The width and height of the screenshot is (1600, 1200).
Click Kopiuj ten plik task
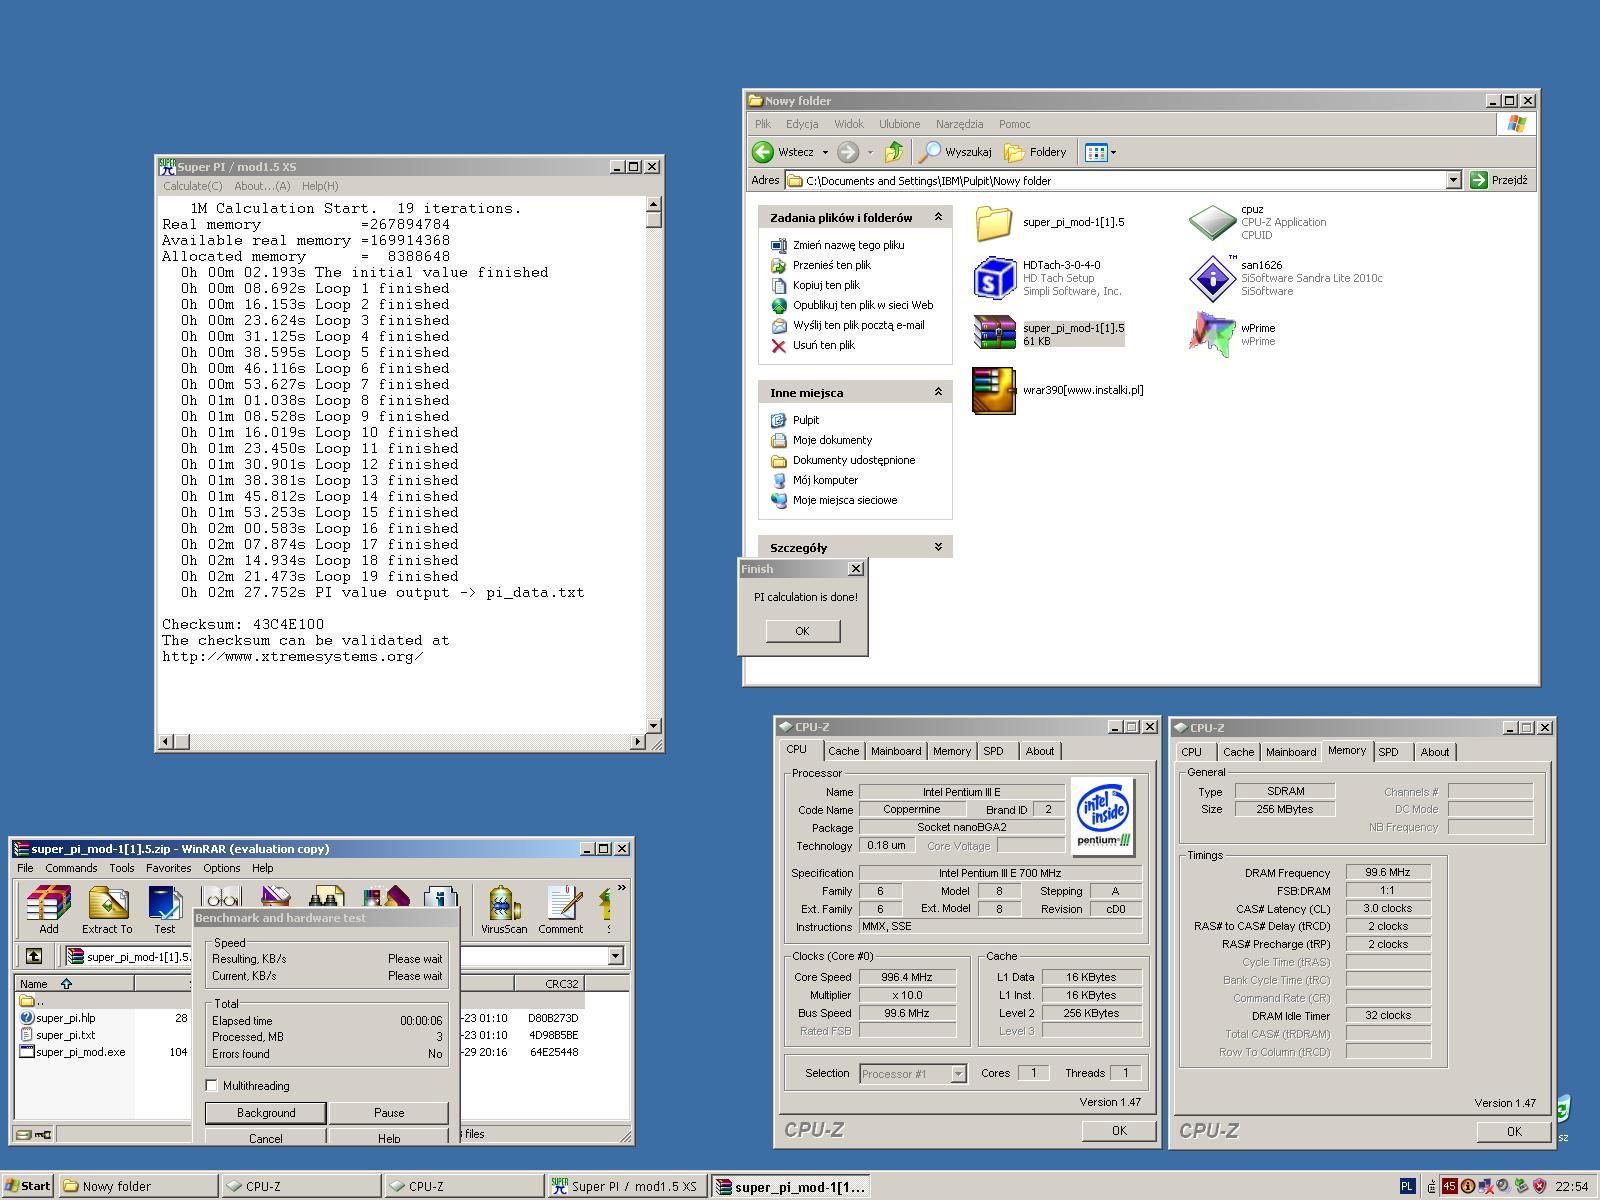coord(826,285)
